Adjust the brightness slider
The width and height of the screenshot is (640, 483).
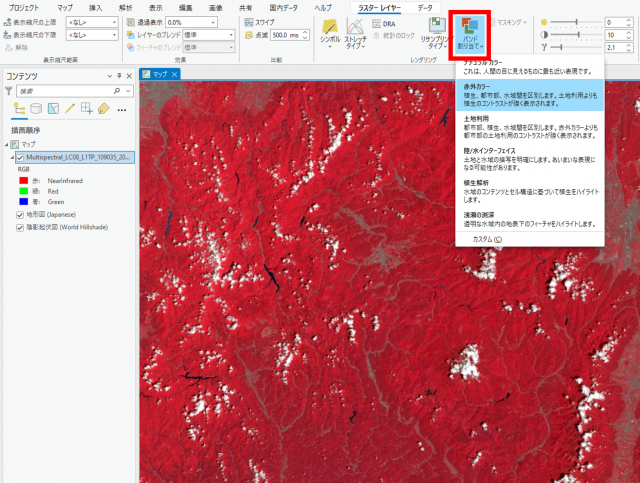click(x=576, y=22)
